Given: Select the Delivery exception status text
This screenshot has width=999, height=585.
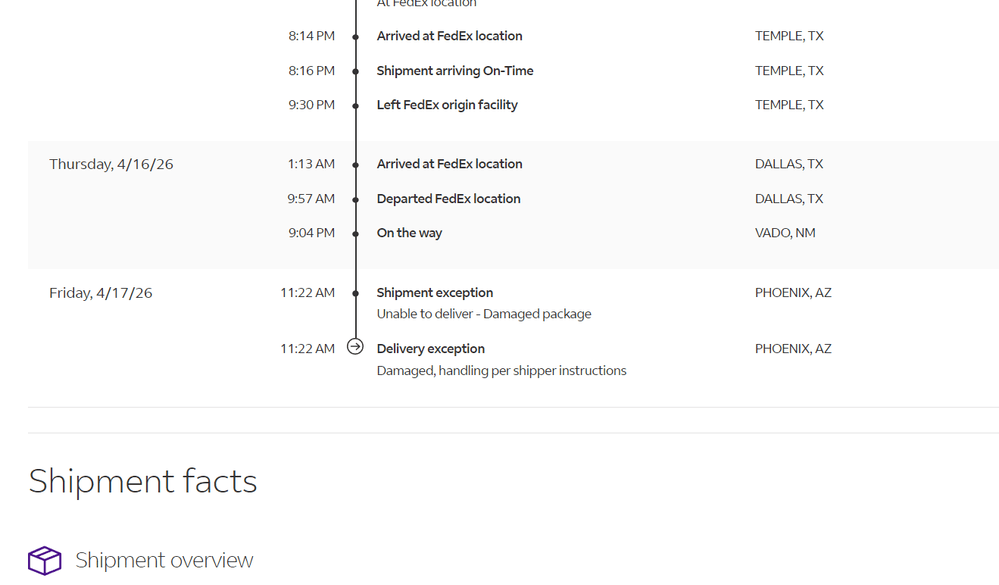Looking at the screenshot, I should [x=431, y=349].
